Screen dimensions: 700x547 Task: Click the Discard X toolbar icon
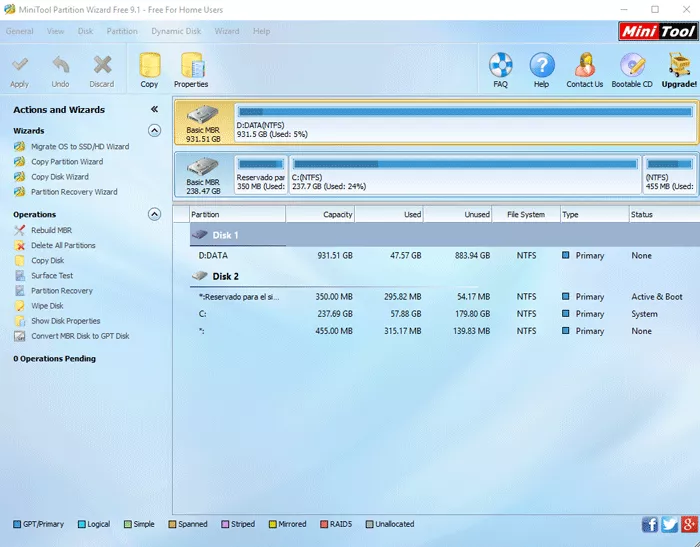[102, 66]
